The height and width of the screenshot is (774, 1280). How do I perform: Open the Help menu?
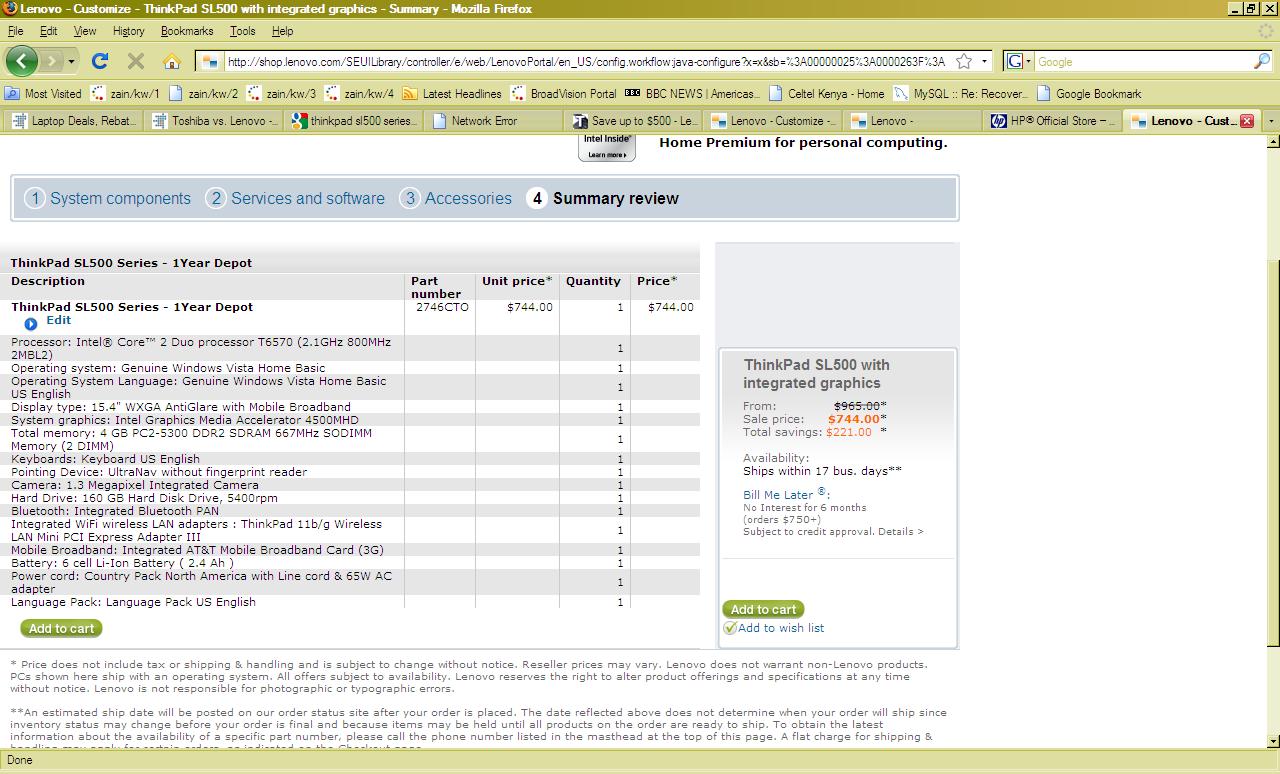tap(282, 31)
